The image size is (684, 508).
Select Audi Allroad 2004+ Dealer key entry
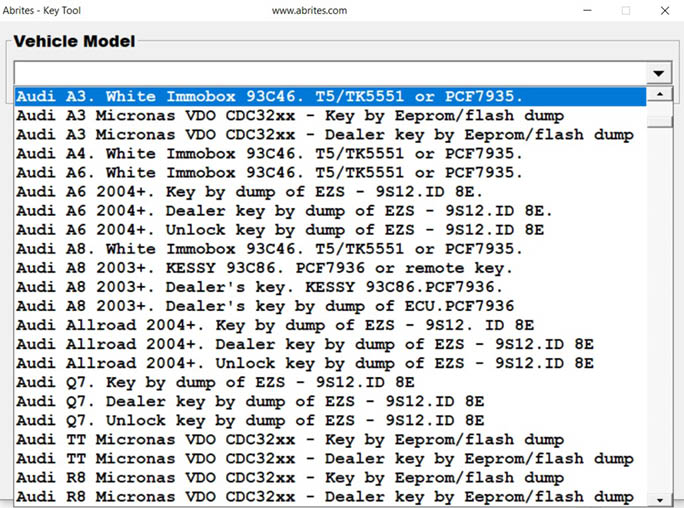tap(305, 344)
